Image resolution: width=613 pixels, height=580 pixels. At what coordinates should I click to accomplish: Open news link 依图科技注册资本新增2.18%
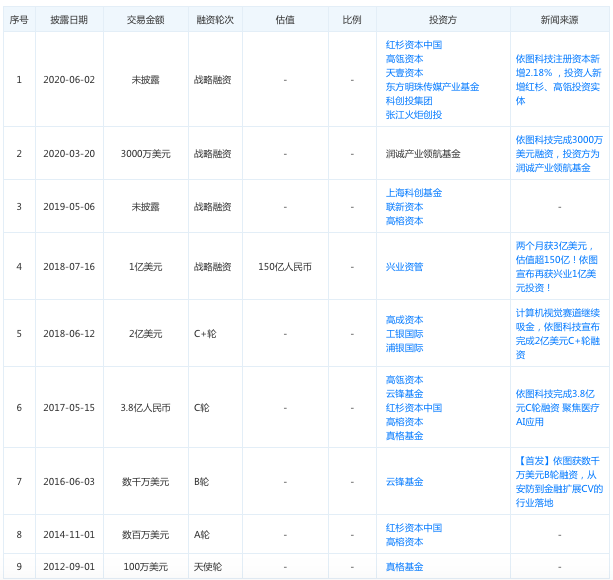click(x=559, y=80)
